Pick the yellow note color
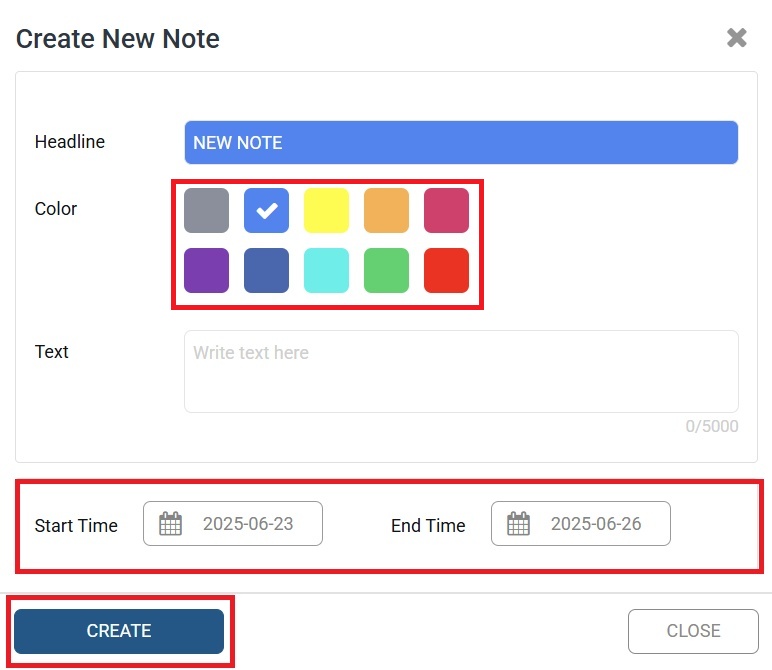772x670 pixels. 326,210
